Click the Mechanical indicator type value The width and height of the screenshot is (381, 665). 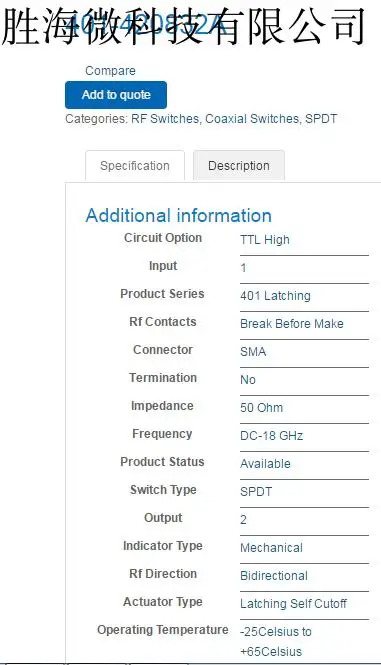coord(272,548)
